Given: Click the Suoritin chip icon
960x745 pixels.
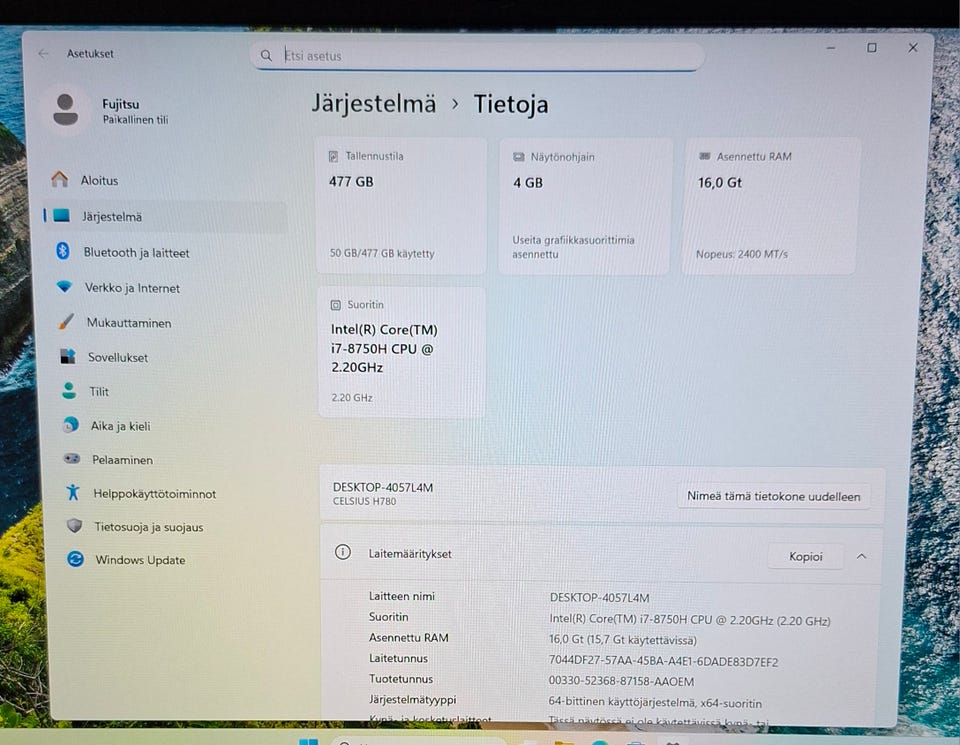Looking at the screenshot, I should click(x=336, y=305).
